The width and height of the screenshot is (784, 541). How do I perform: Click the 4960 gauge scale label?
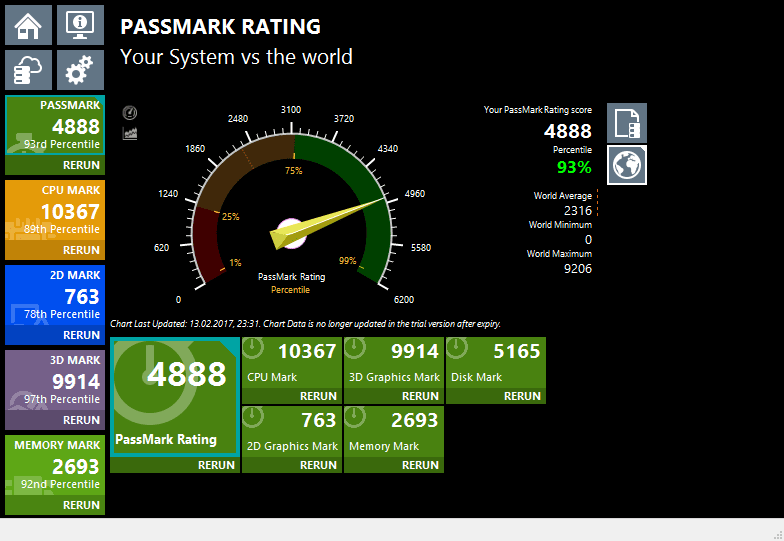coord(414,194)
